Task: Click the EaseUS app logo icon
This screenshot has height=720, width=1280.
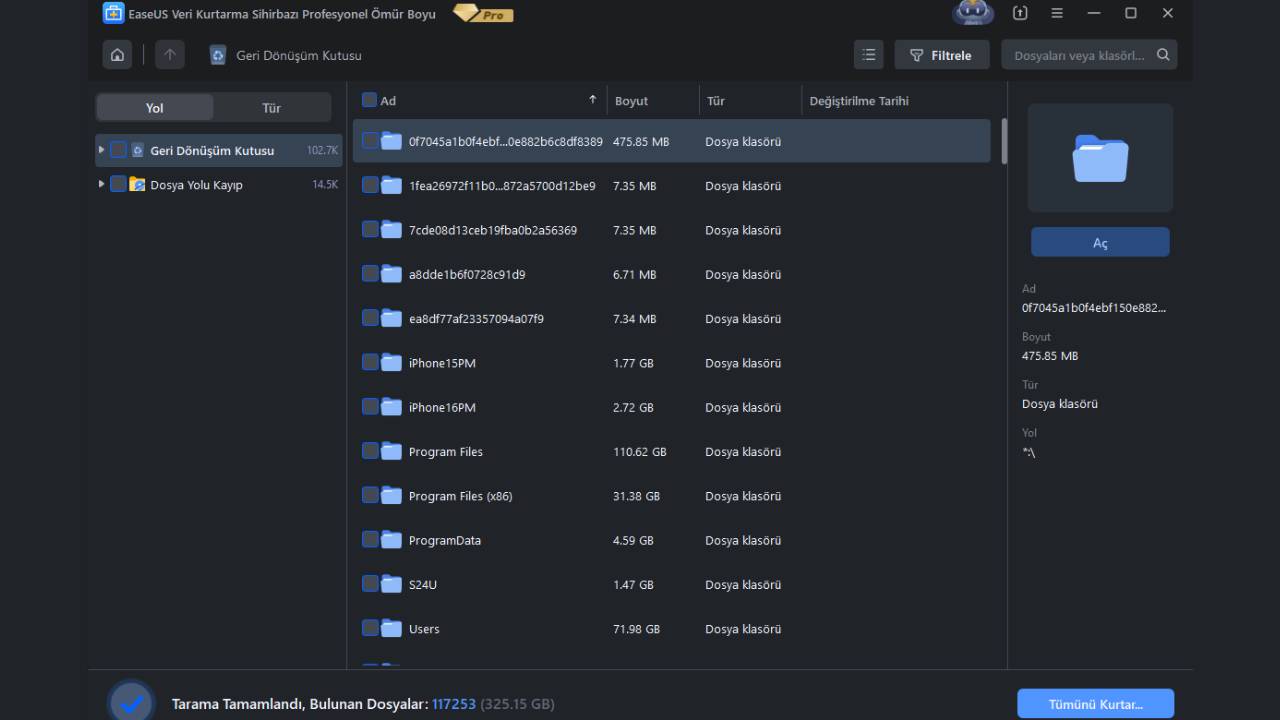Action: (113, 13)
